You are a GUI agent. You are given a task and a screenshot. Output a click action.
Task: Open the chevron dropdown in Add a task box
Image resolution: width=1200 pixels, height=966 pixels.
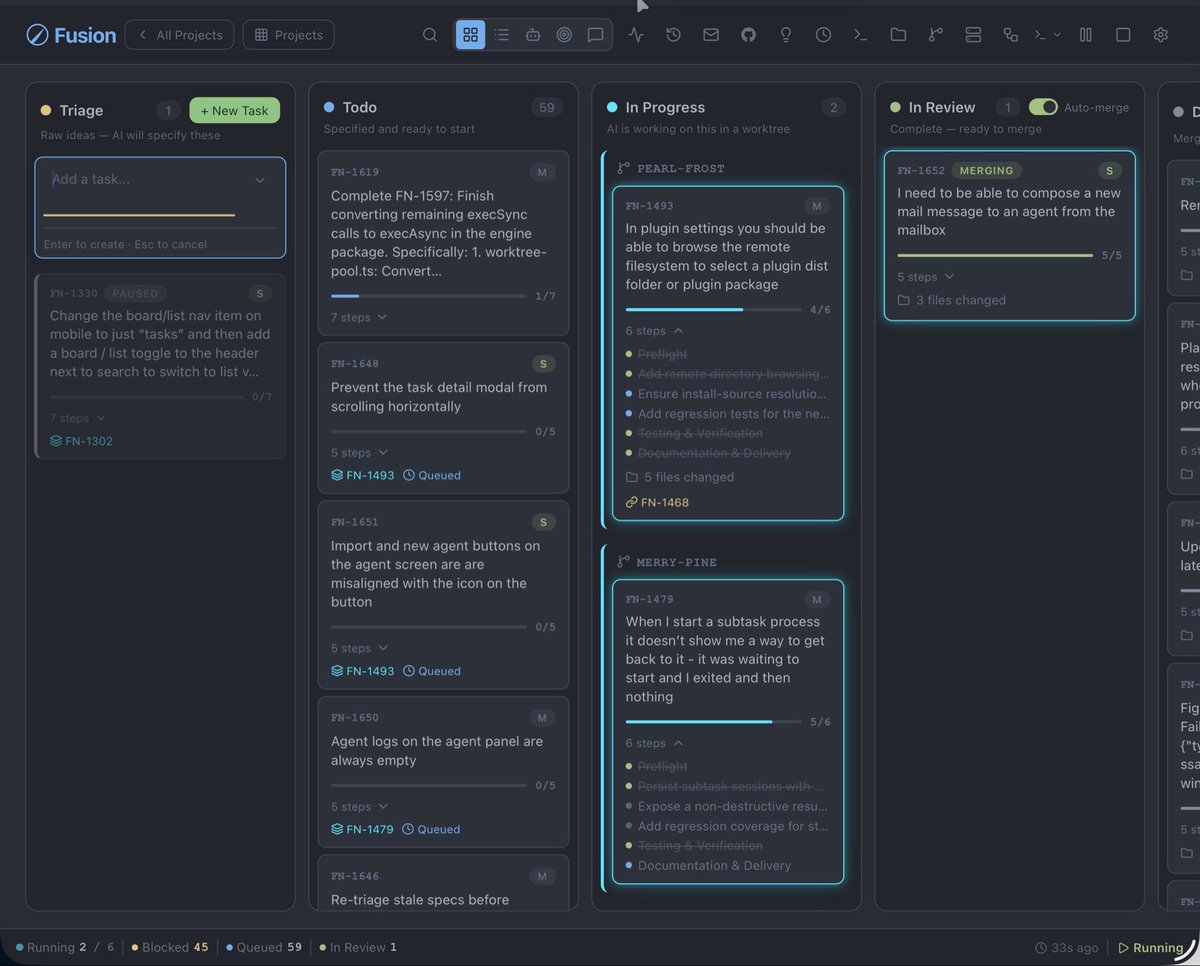click(x=260, y=181)
